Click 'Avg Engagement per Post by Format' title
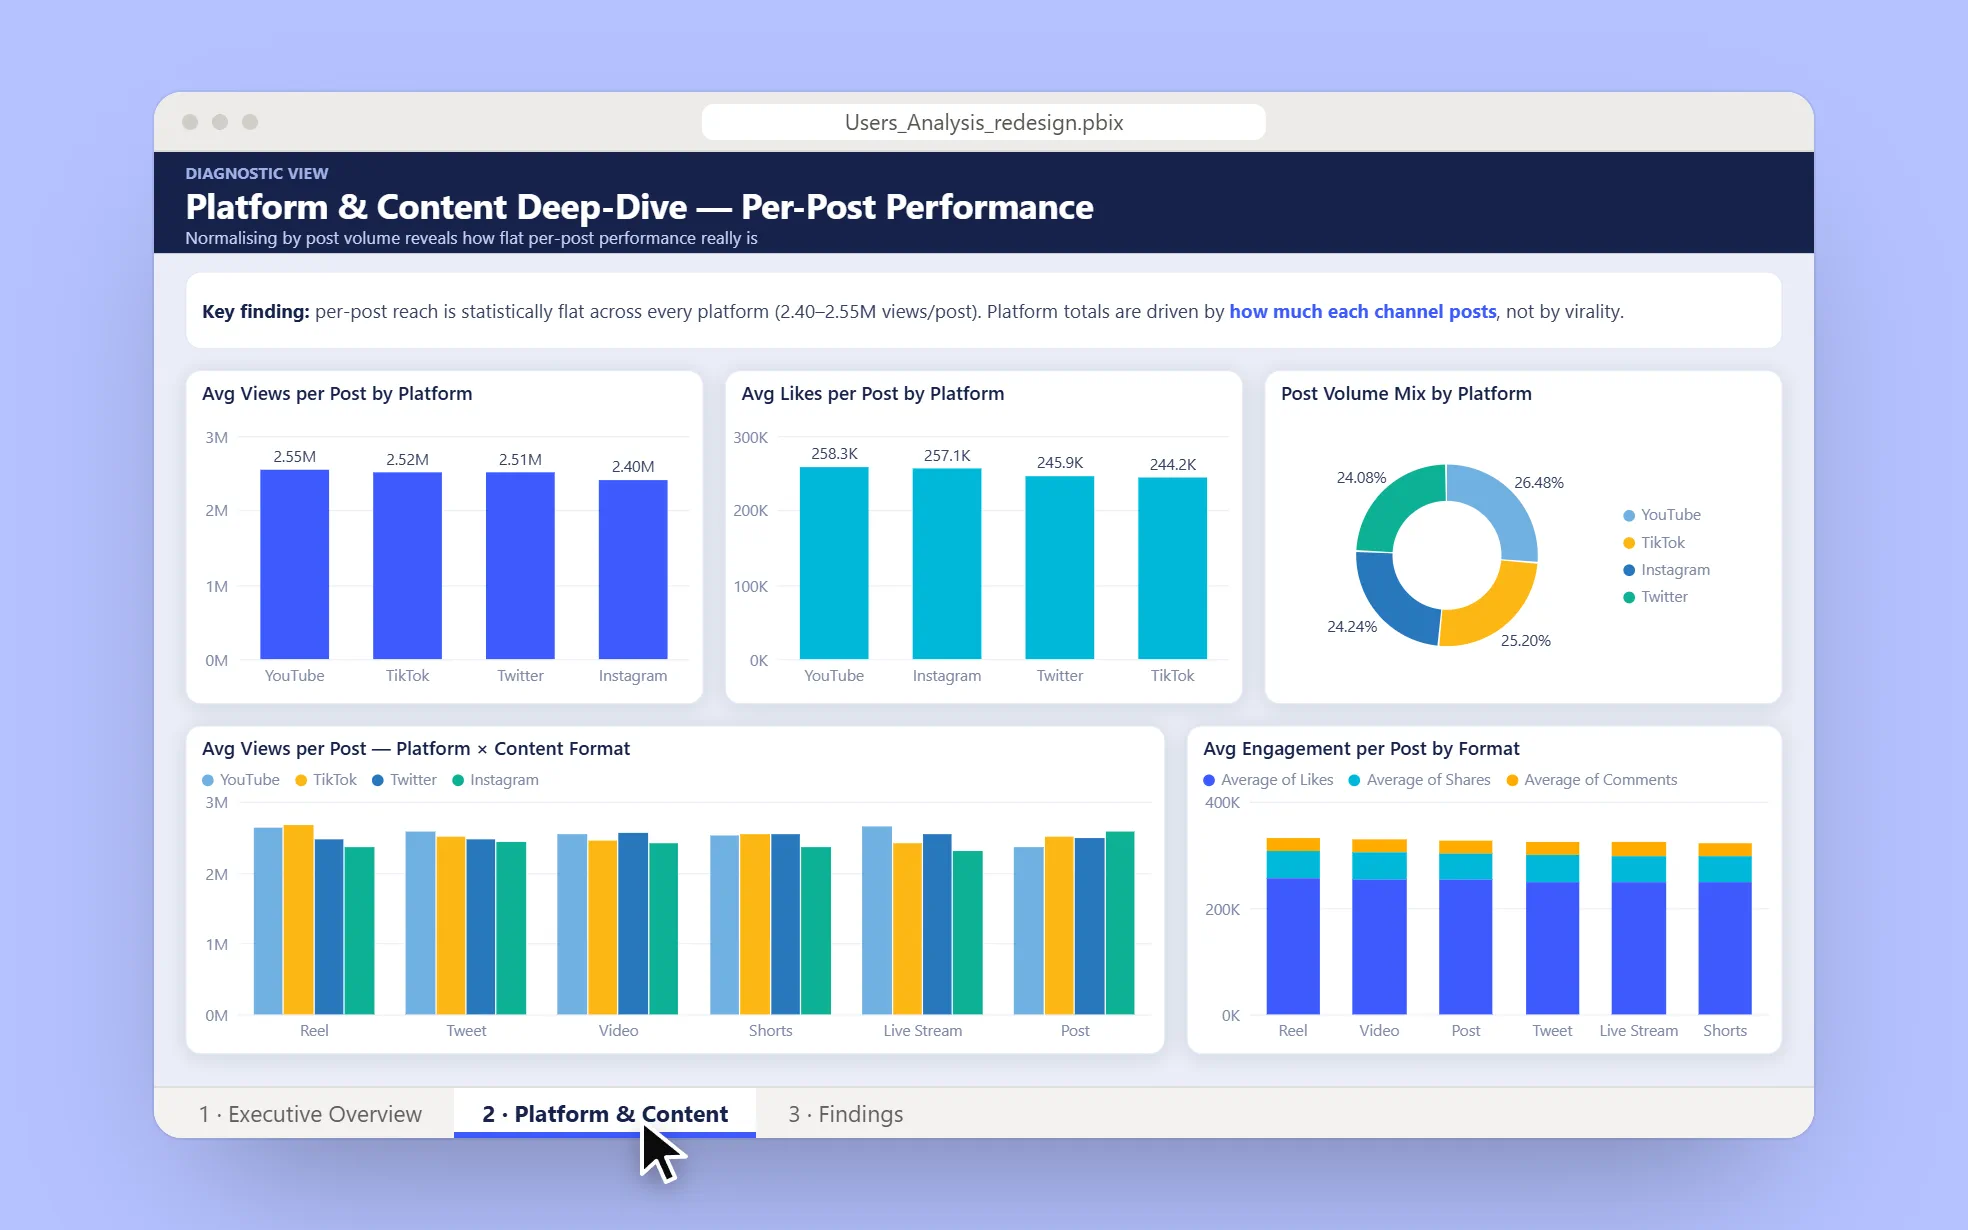This screenshot has width=1968, height=1230. pos(1361,749)
